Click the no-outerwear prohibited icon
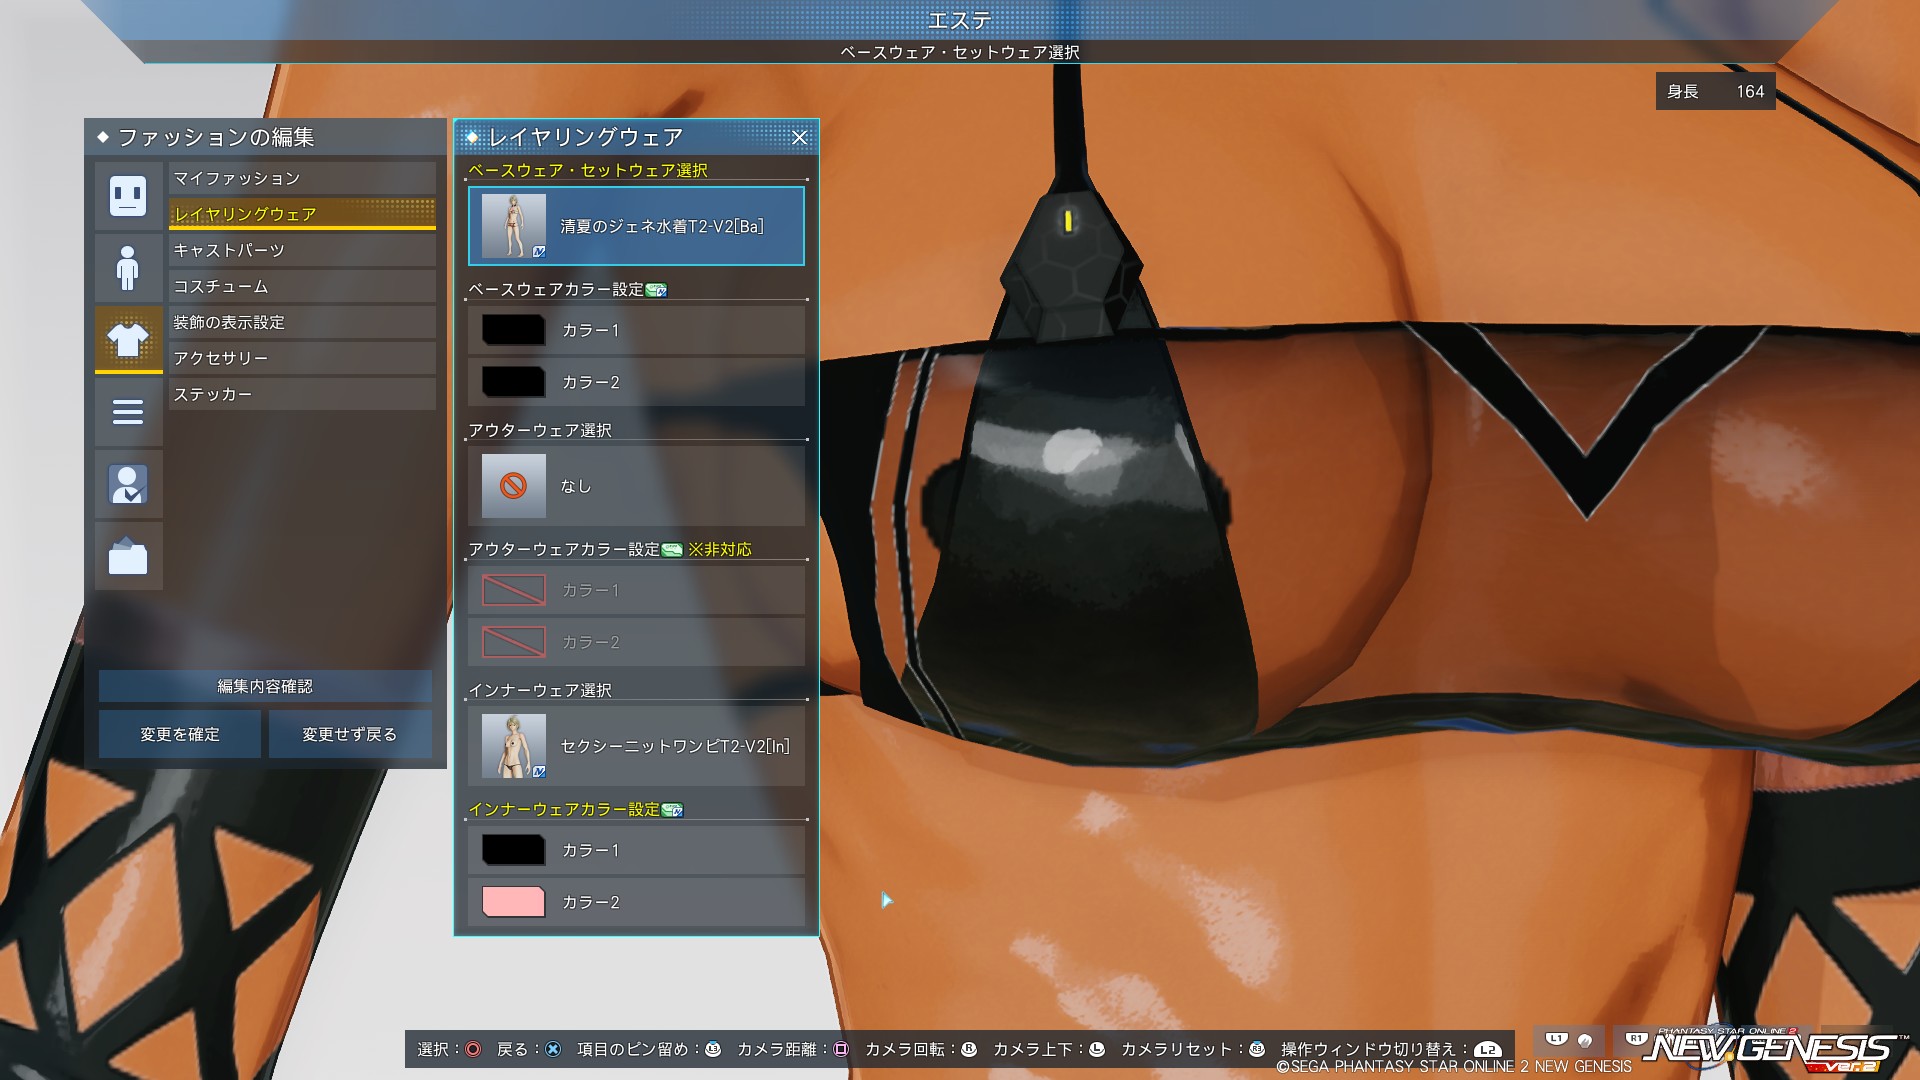 513,486
